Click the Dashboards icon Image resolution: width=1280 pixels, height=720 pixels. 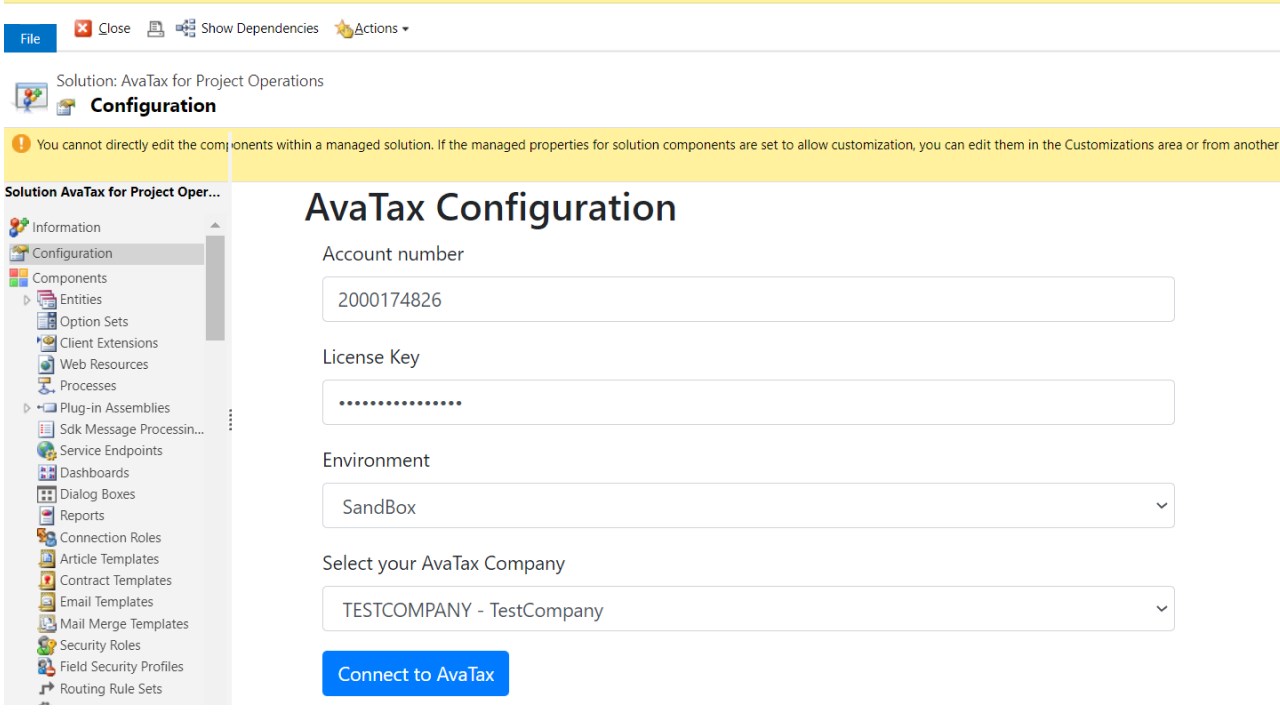(46, 472)
